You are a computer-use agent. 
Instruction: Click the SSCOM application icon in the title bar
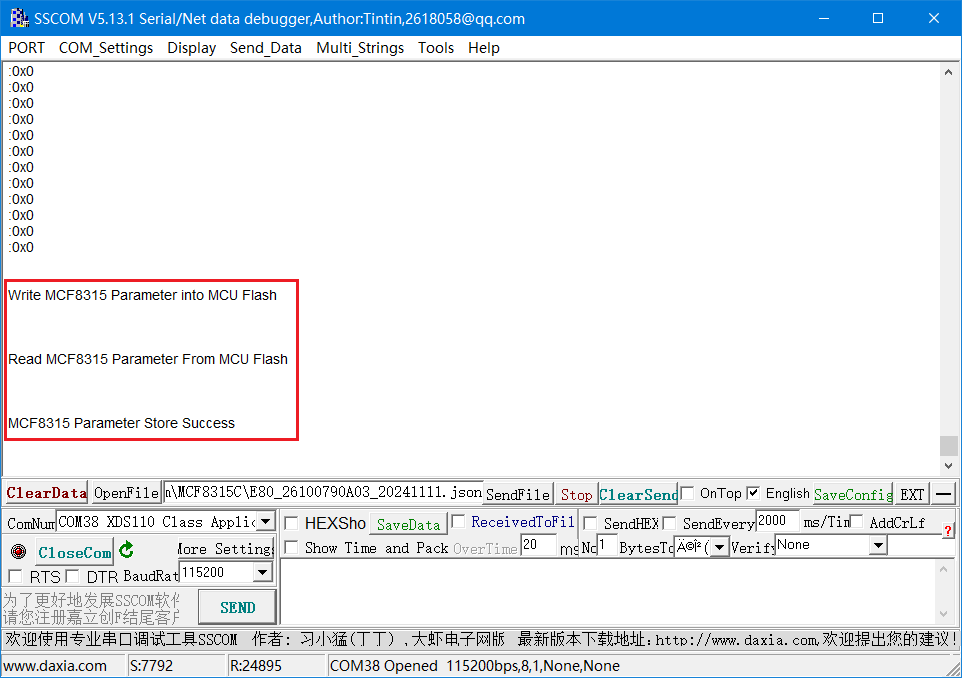coord(19,17)
